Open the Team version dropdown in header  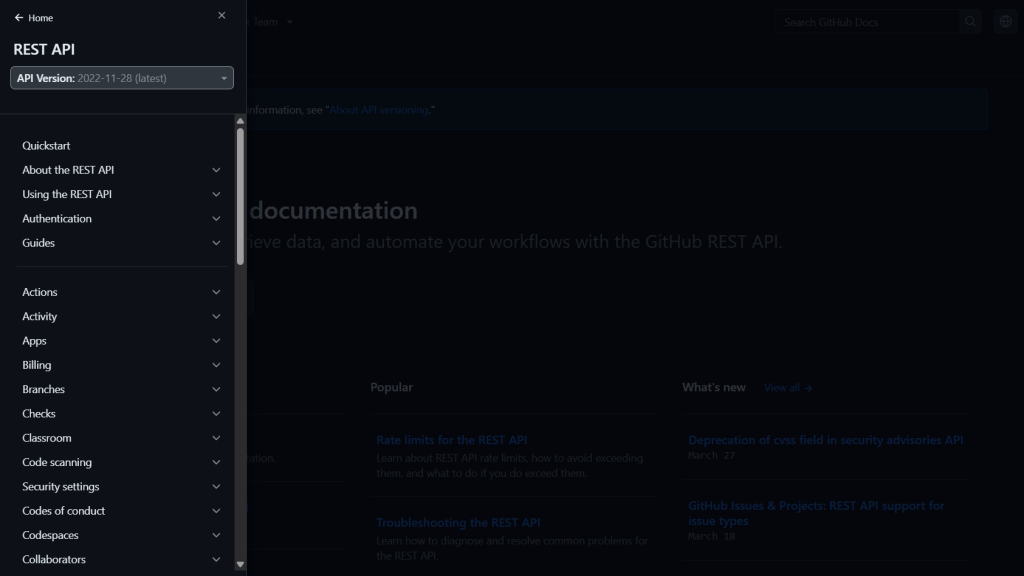(x=272, y=22)
